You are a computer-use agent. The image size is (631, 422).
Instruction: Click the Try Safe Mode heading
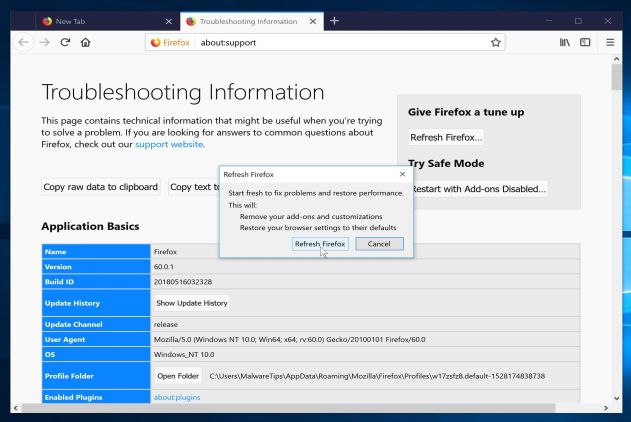coord(446,163)
